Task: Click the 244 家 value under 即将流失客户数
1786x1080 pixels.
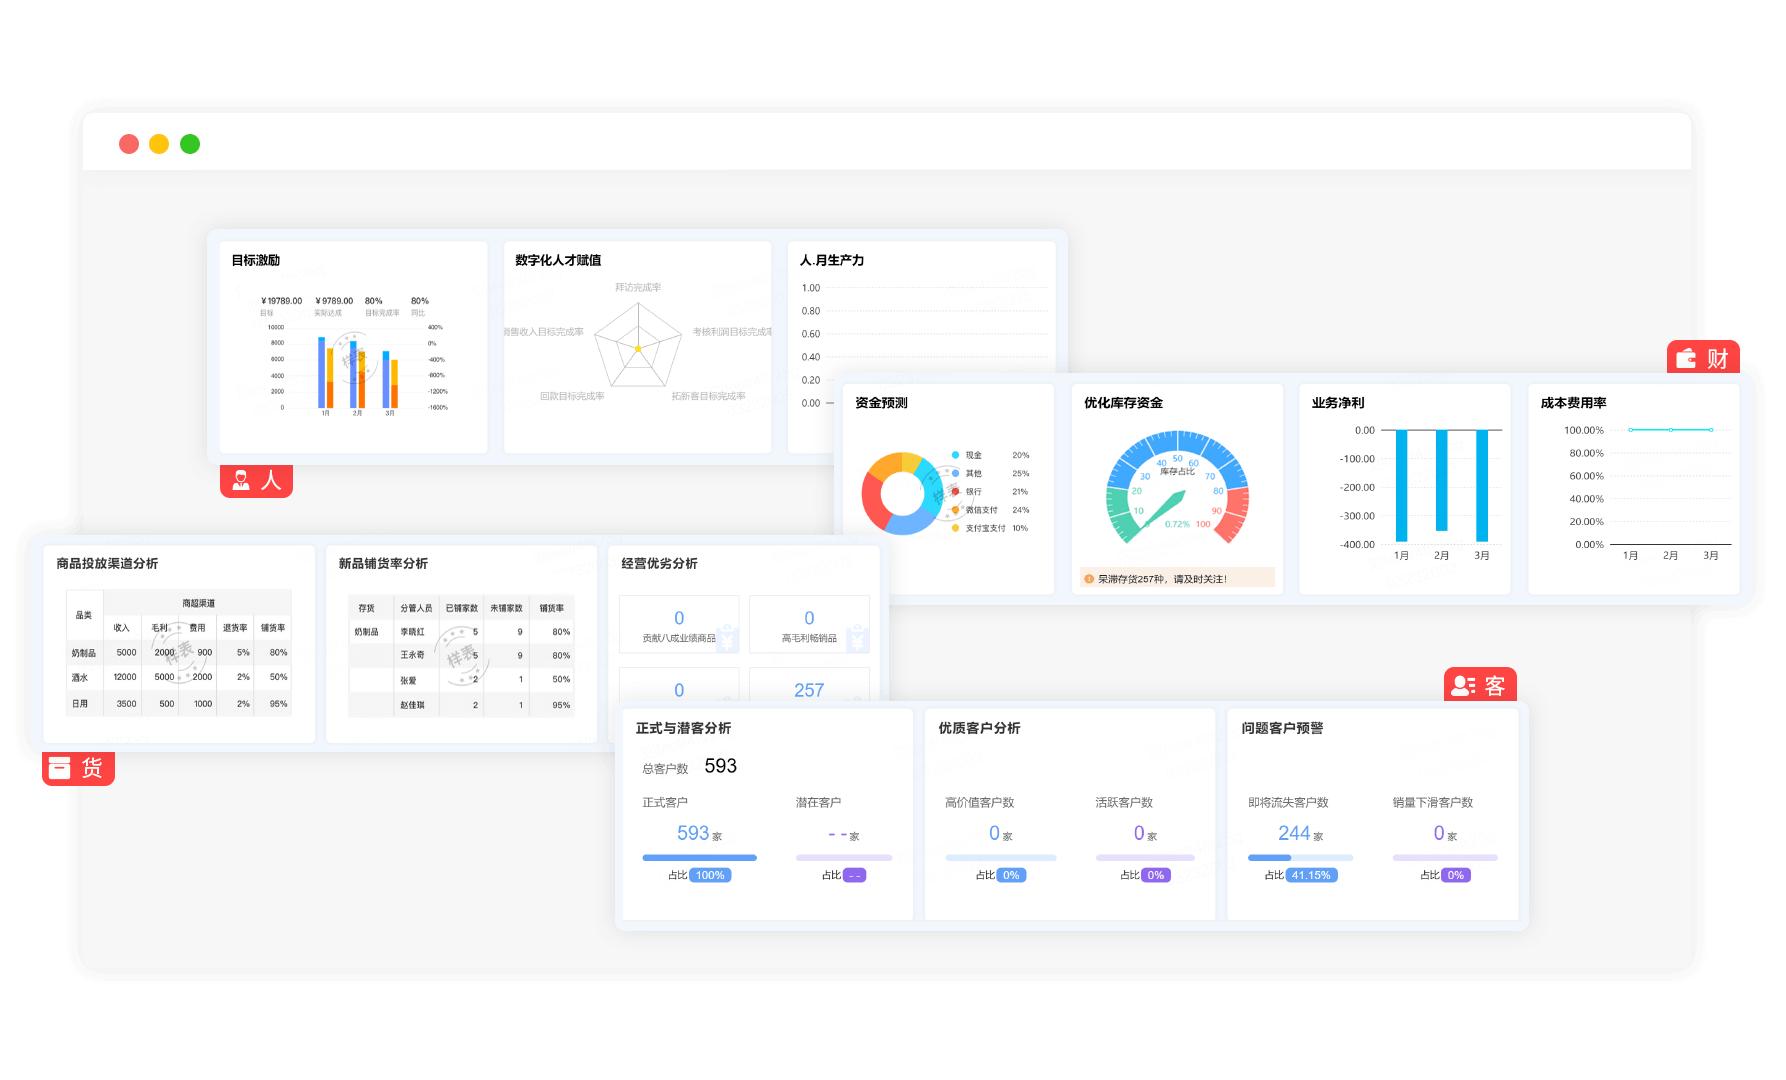Action: pyautogui.click(x=1300, y=833)
